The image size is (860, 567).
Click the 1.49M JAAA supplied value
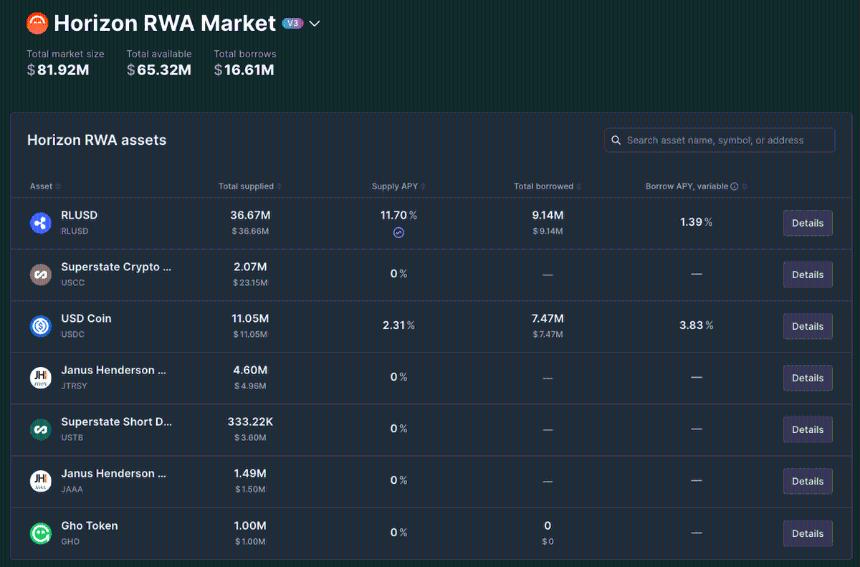pyautogui.click(x=250, y=473)
